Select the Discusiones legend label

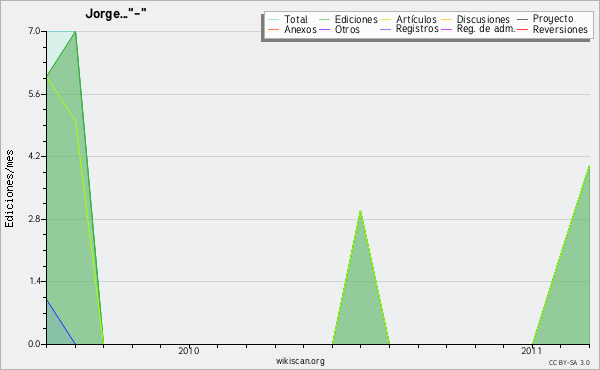click(x=483, y=19)
